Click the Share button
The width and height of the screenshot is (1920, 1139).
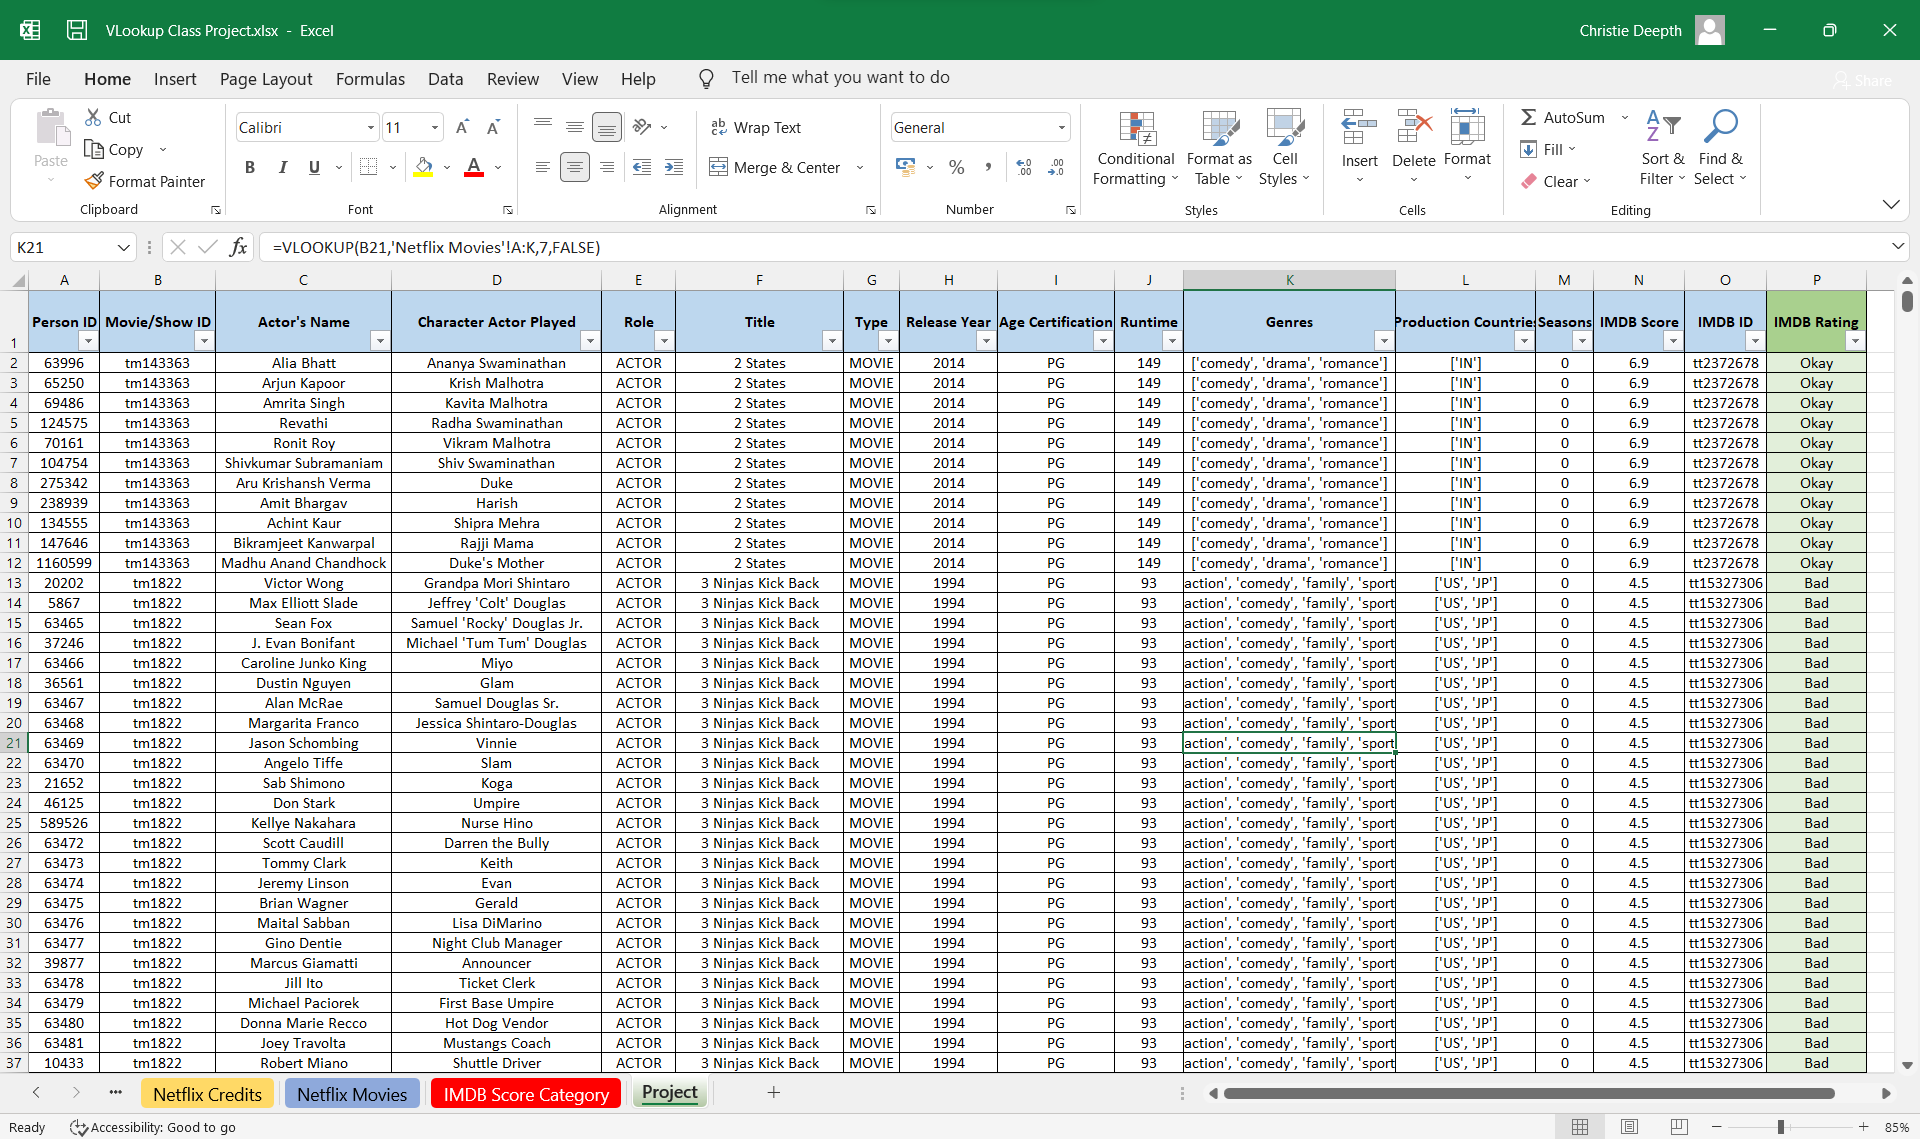1863,80
